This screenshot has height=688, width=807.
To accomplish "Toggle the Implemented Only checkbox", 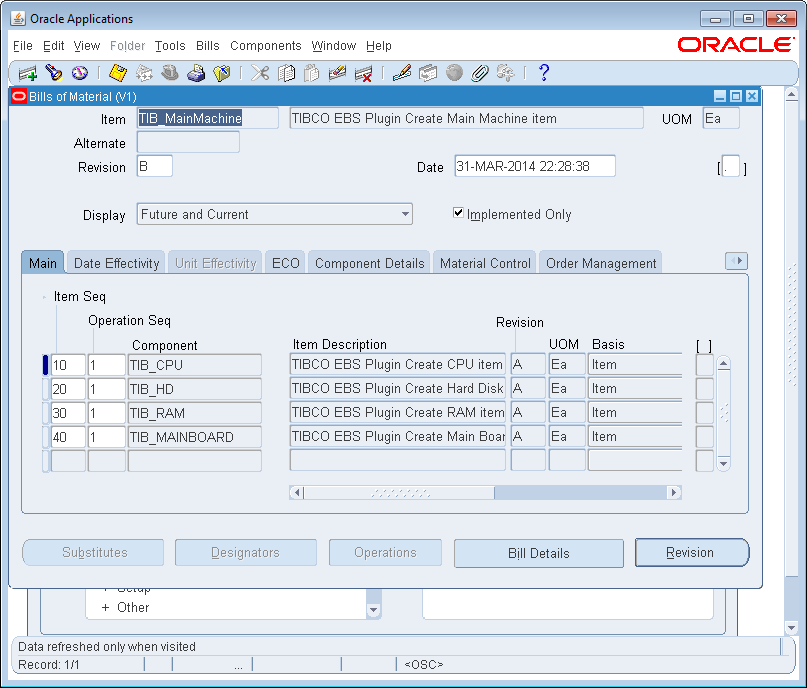I will click(x=458, y=213).
